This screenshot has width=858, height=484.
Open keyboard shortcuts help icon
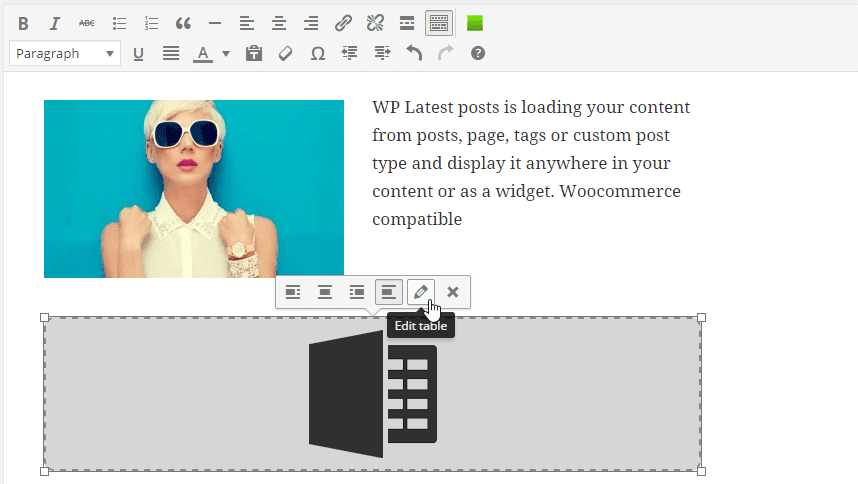(478, 54)
